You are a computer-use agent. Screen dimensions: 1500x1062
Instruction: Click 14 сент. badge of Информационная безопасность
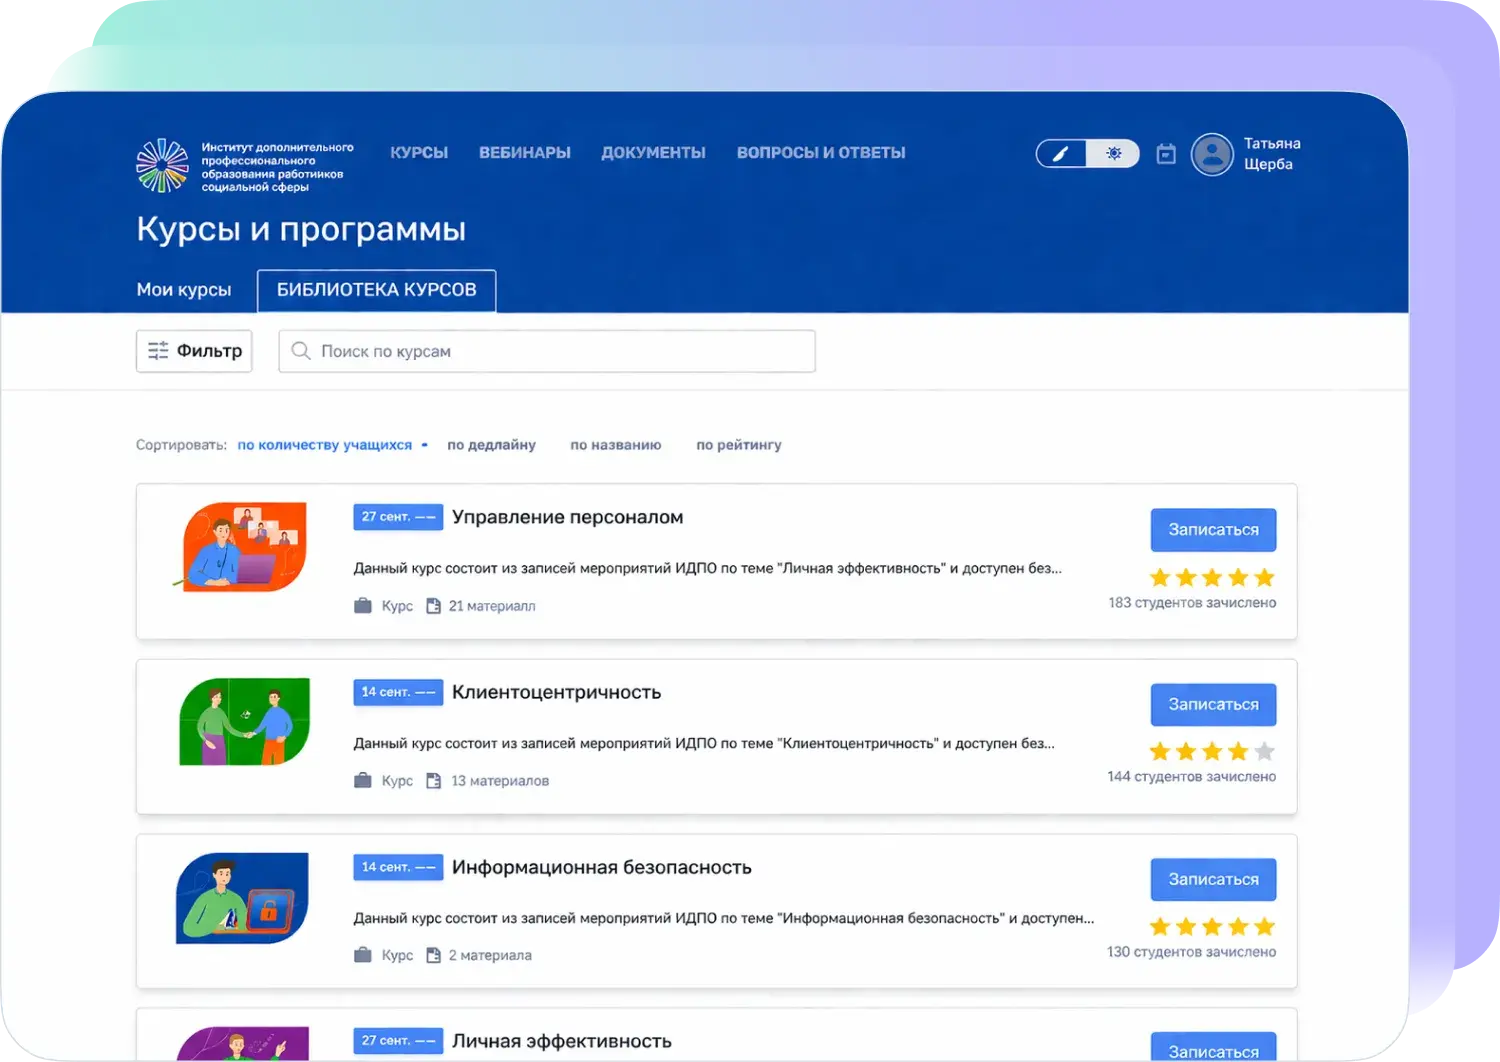tap(398, 867)
